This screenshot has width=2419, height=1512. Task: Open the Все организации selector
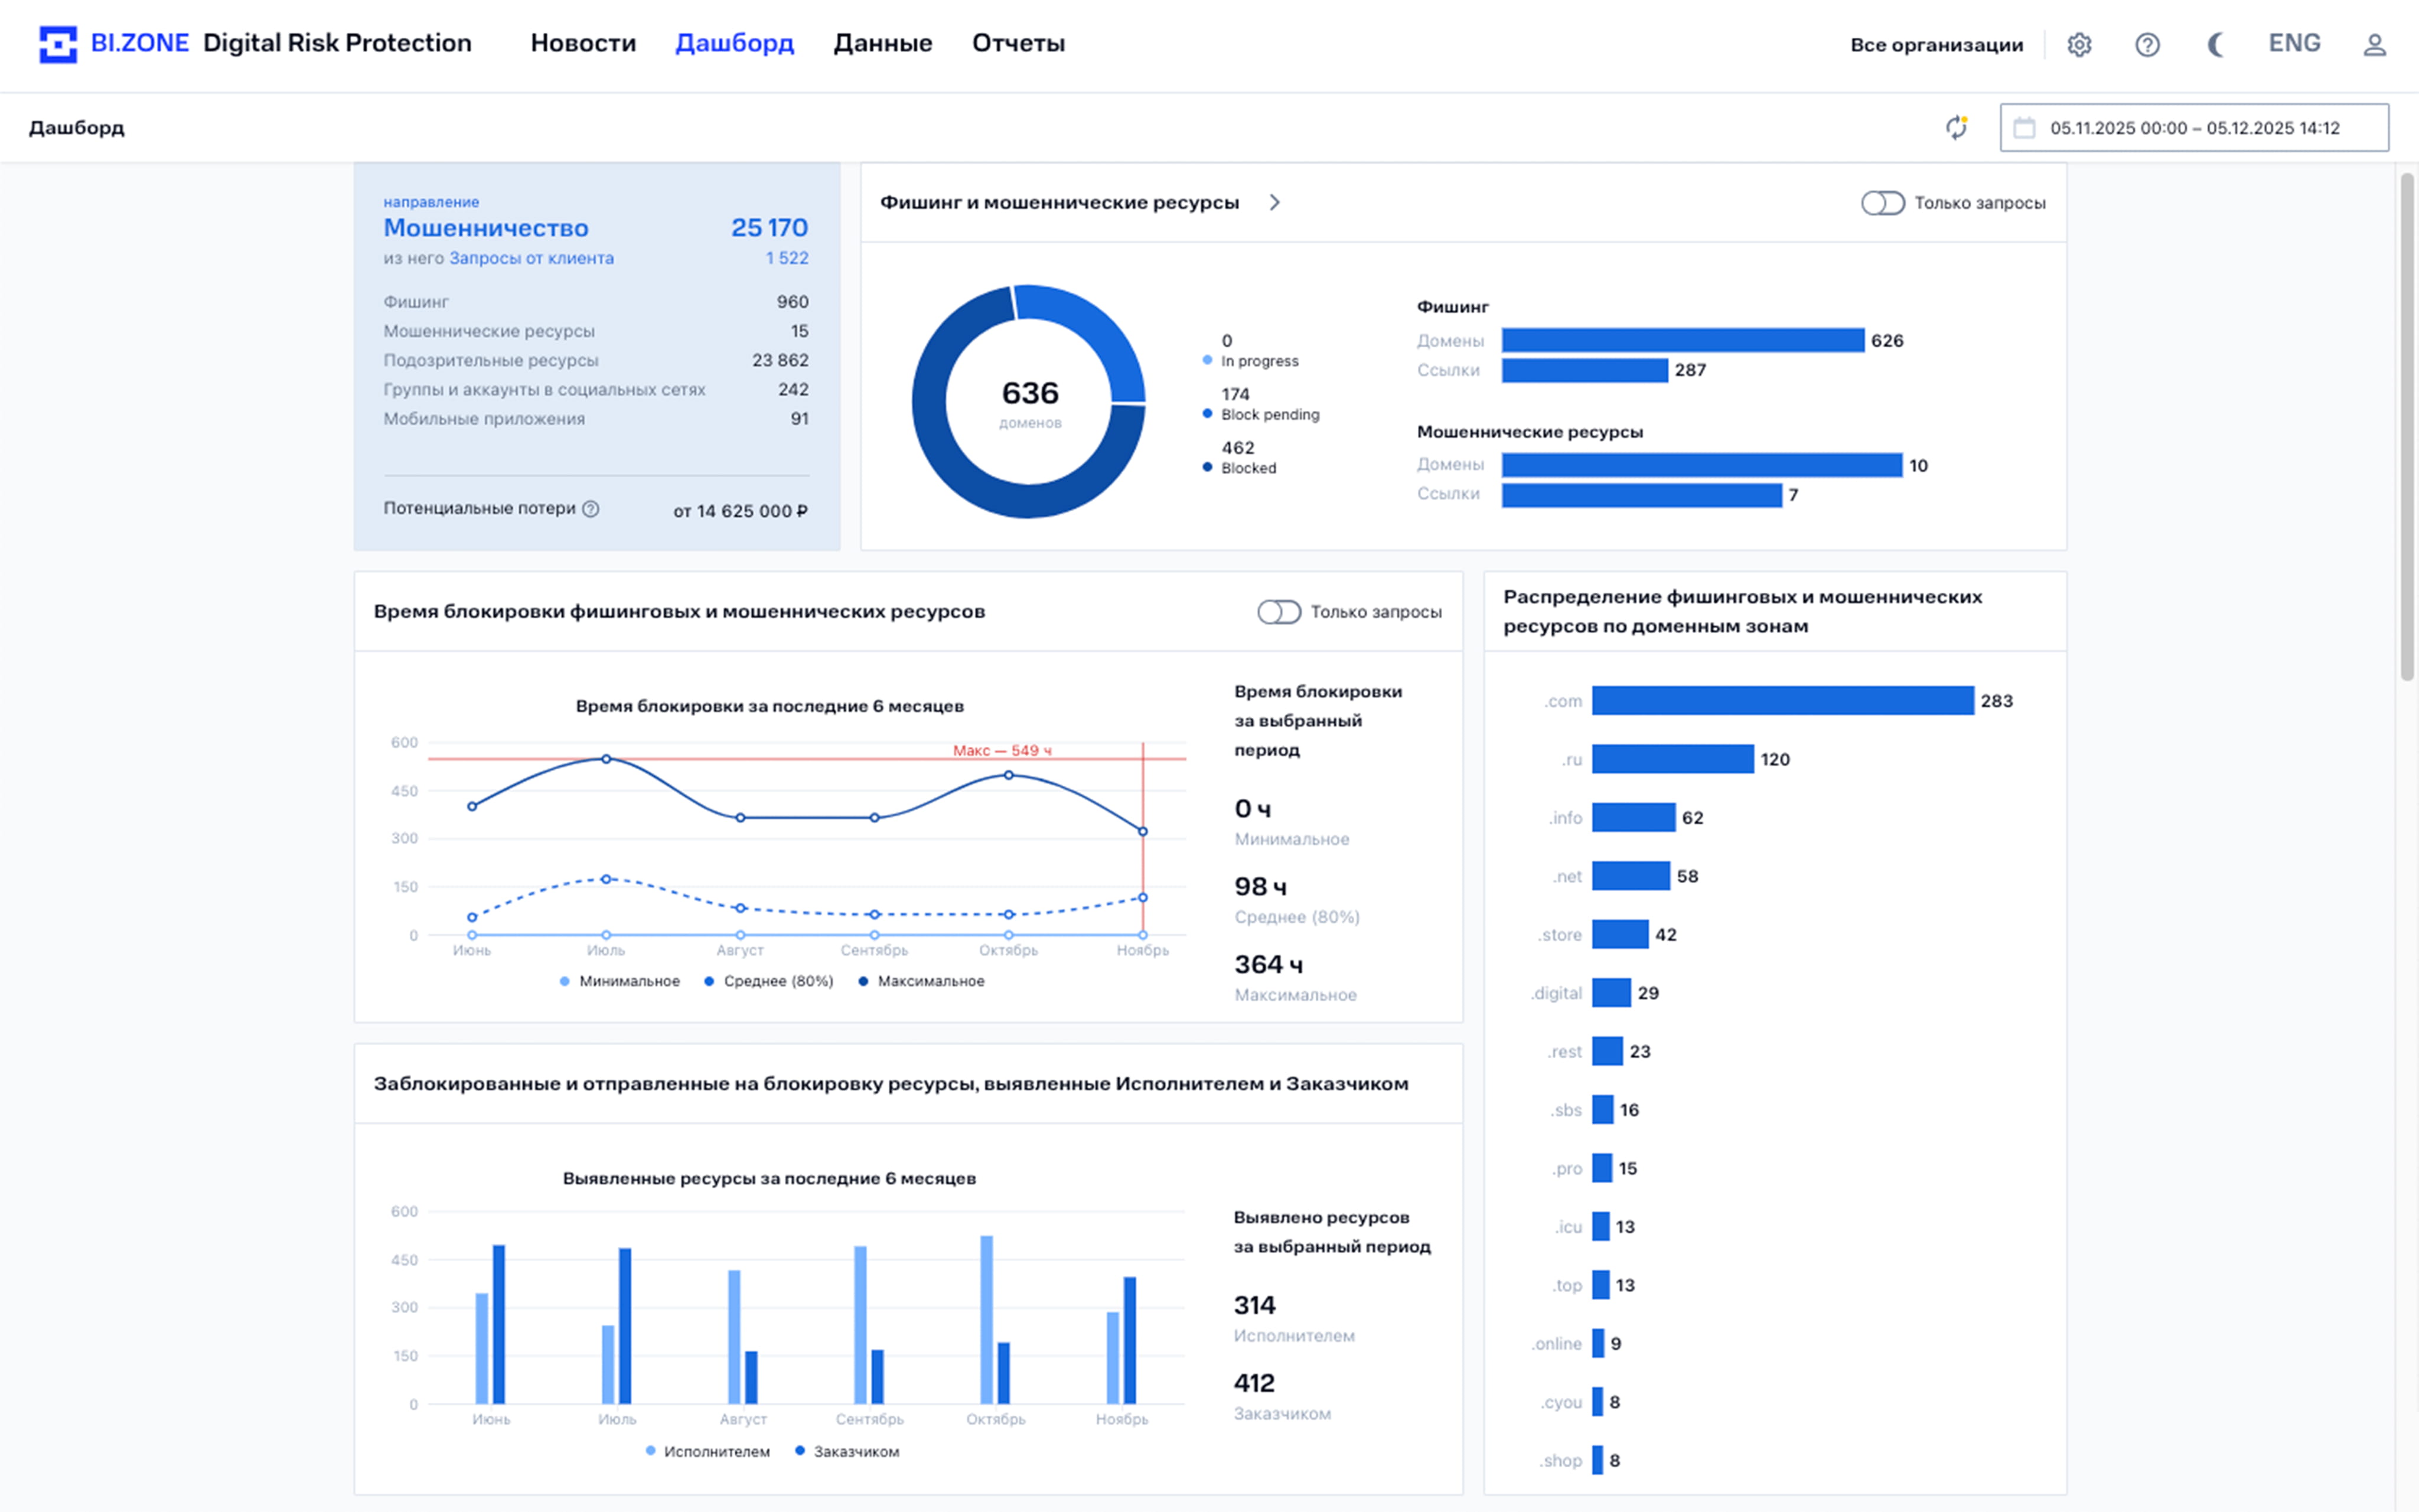point(1936,44)
